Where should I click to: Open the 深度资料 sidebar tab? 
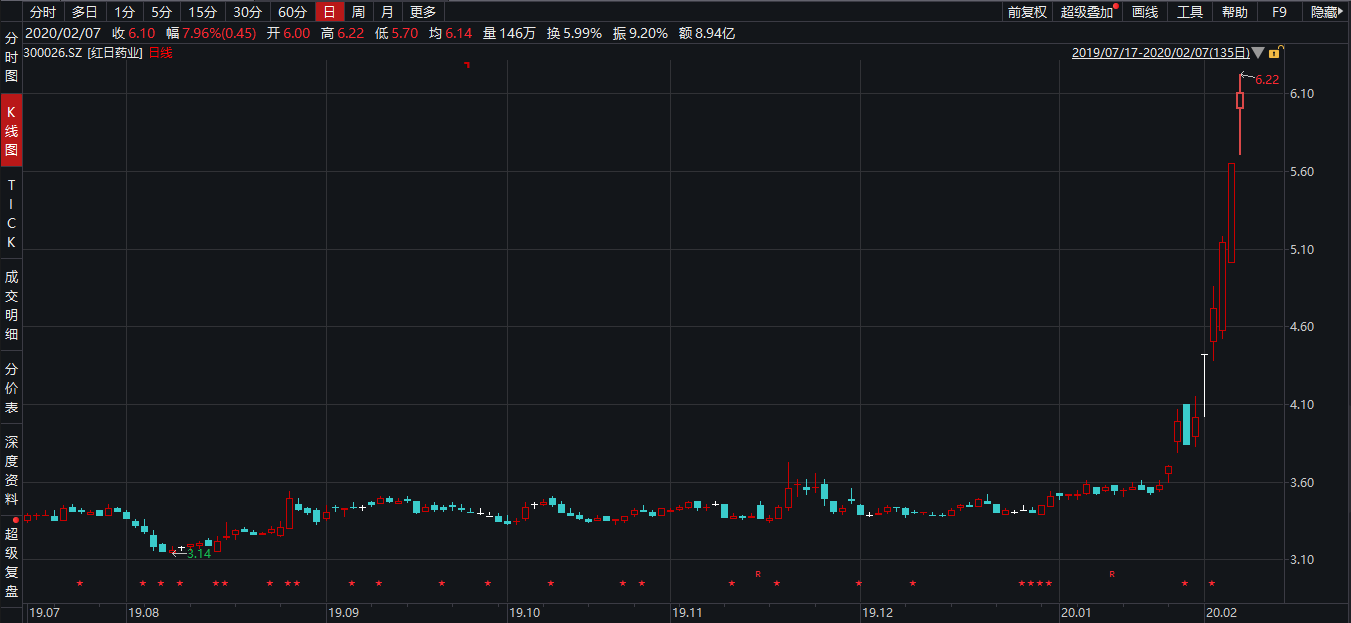12,469
